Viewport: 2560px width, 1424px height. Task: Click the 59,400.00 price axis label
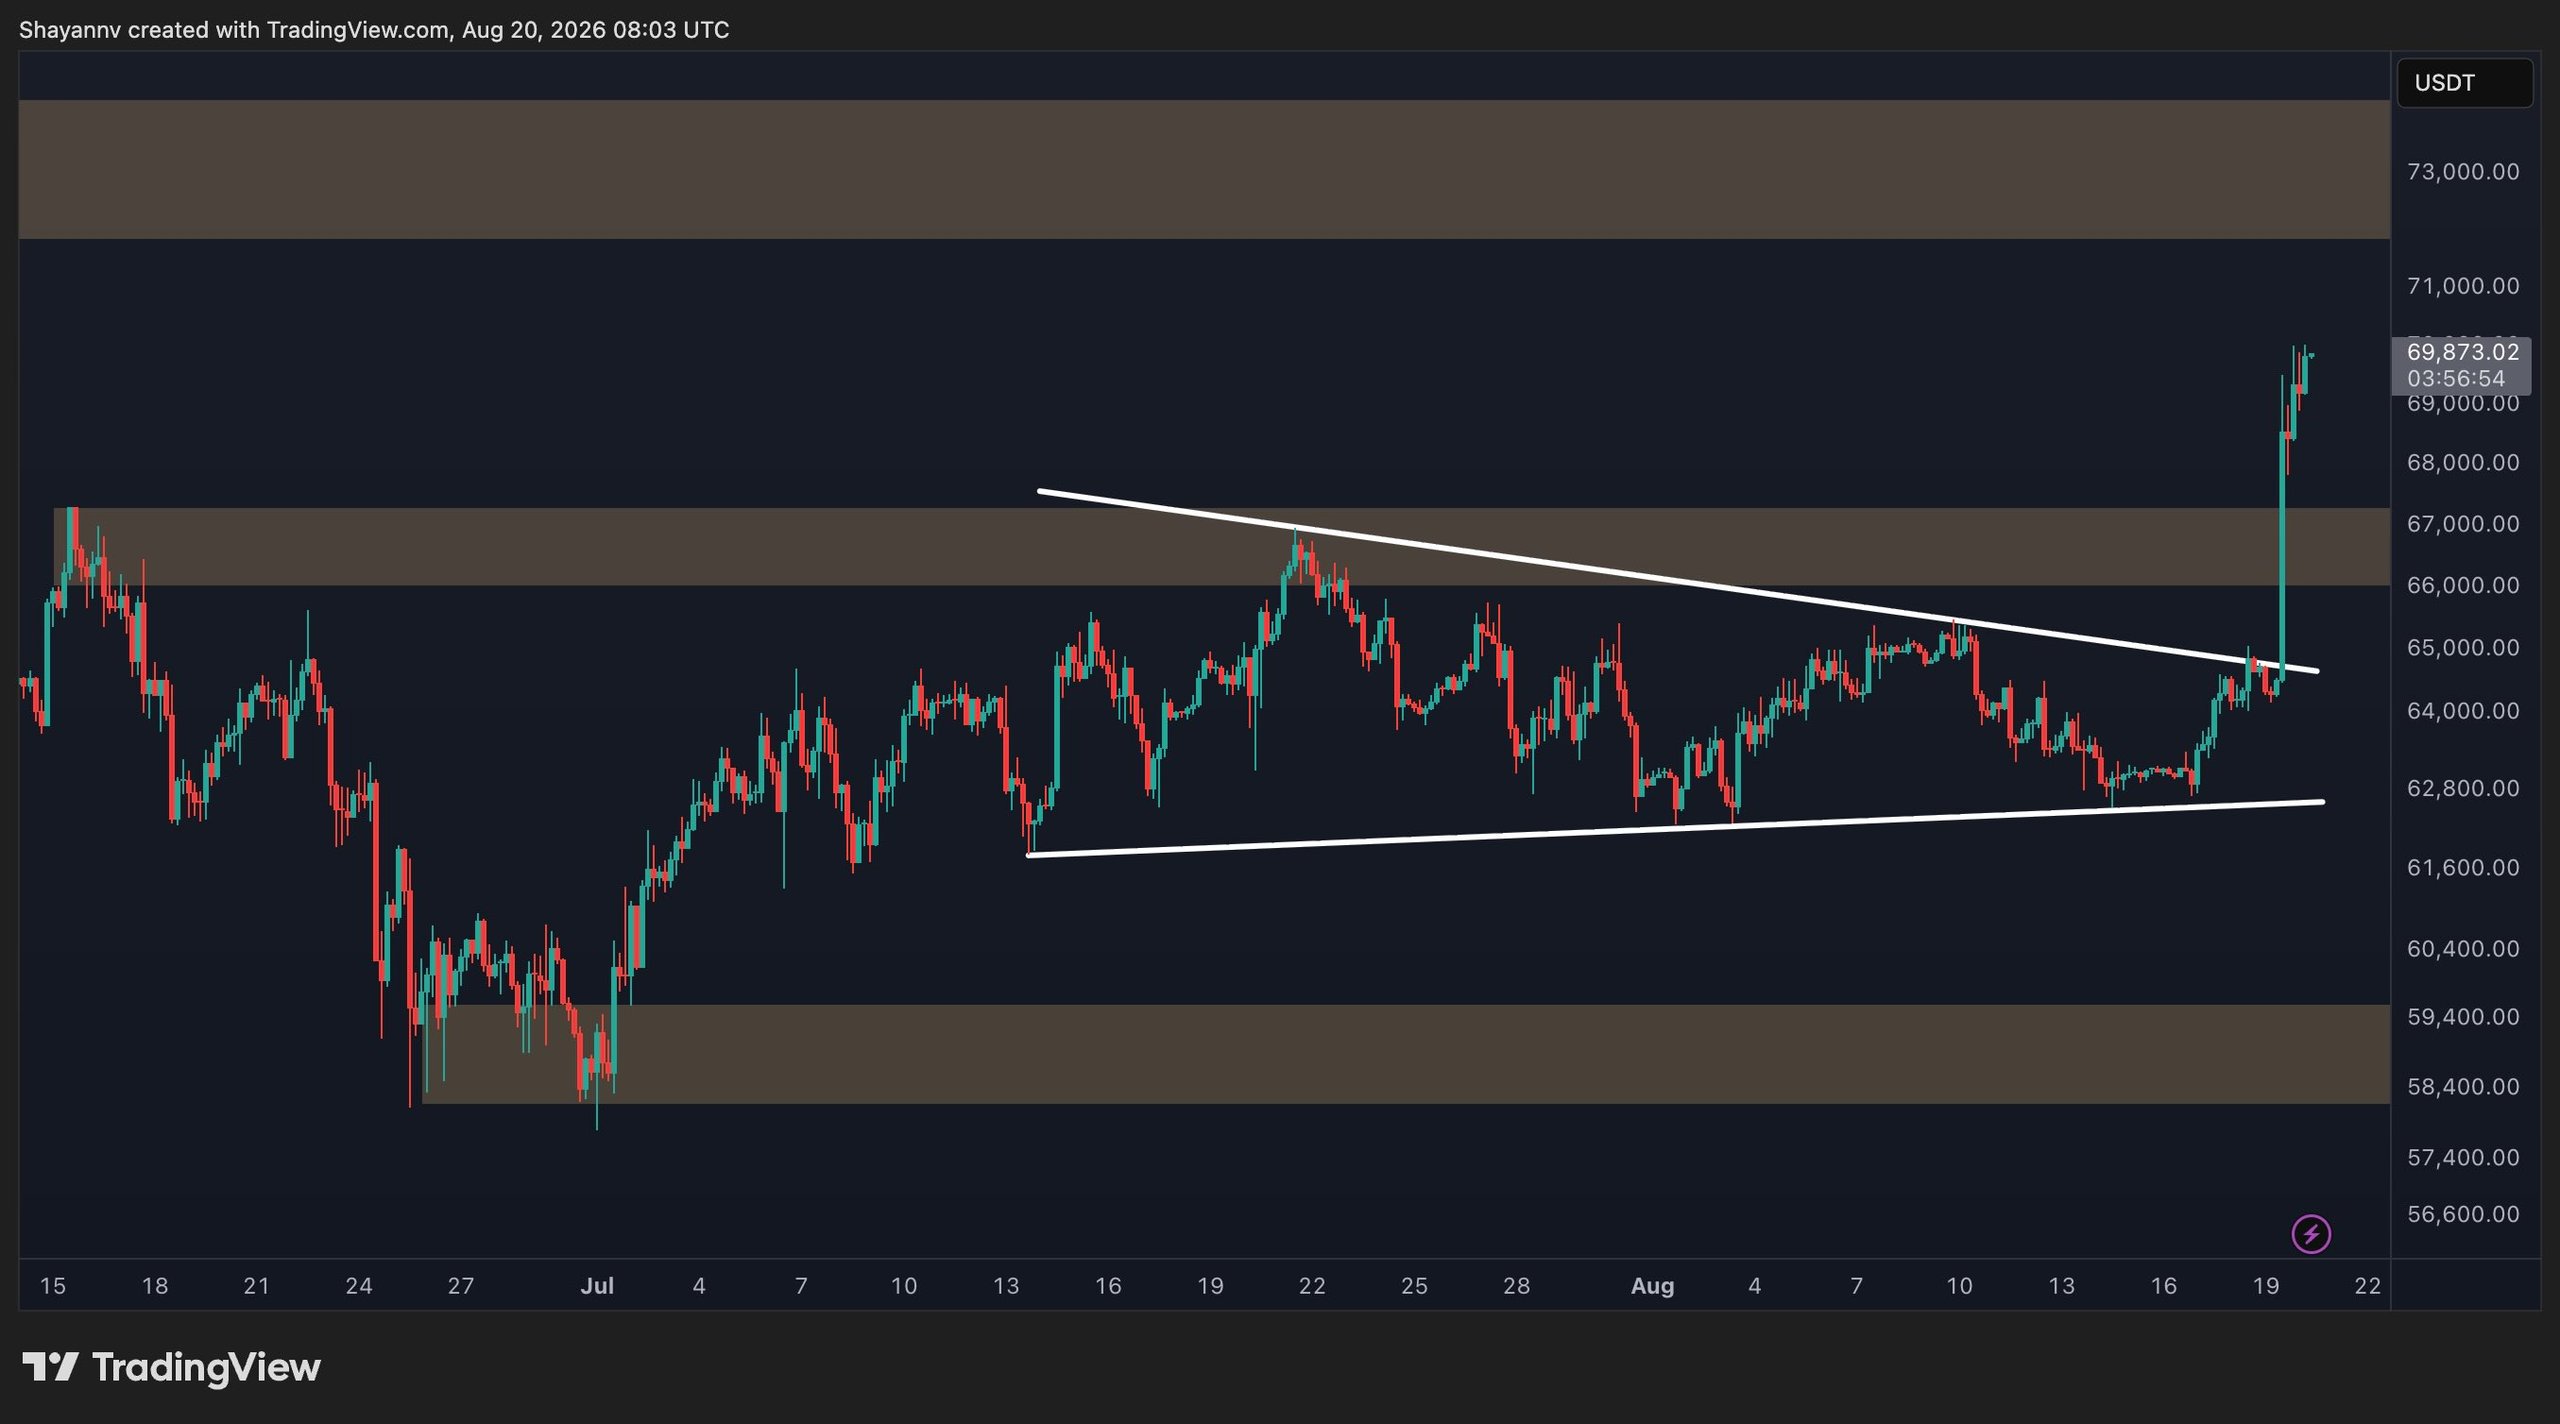[2463, 1017]
